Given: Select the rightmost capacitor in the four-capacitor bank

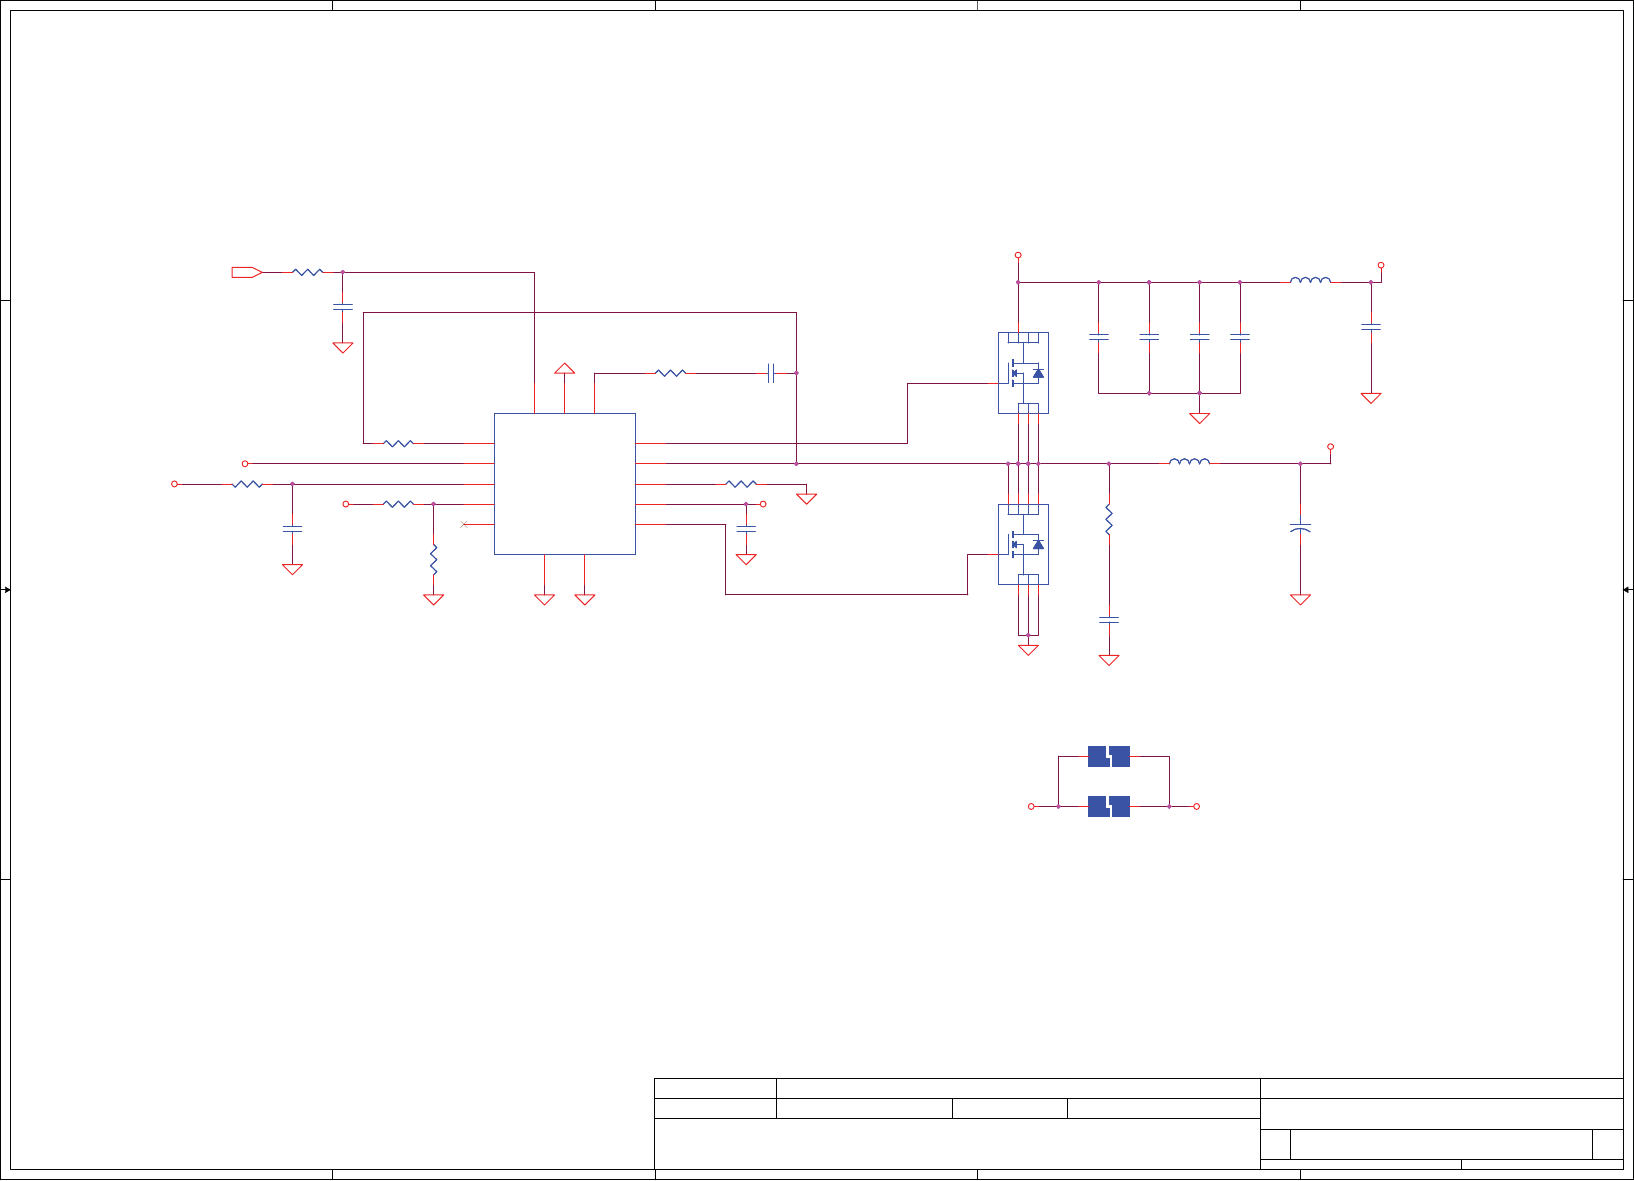Looking at the screenshot, I should 1240,338.
